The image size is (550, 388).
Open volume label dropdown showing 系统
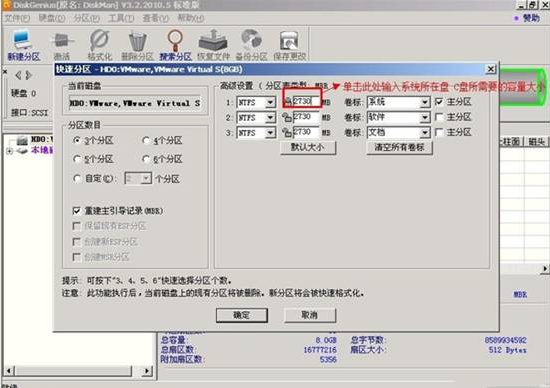[x=424, y=102]
